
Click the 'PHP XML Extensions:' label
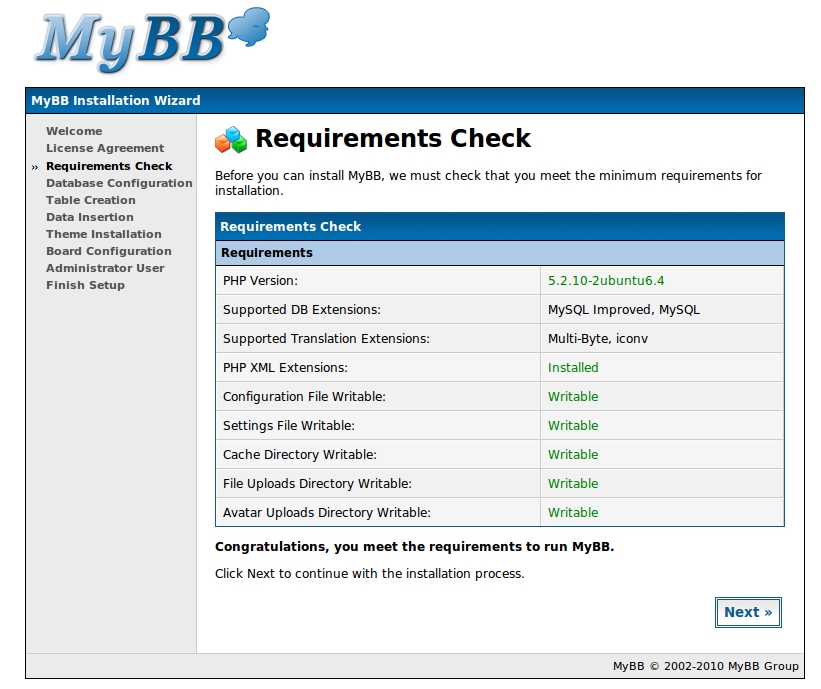(285, 368)
